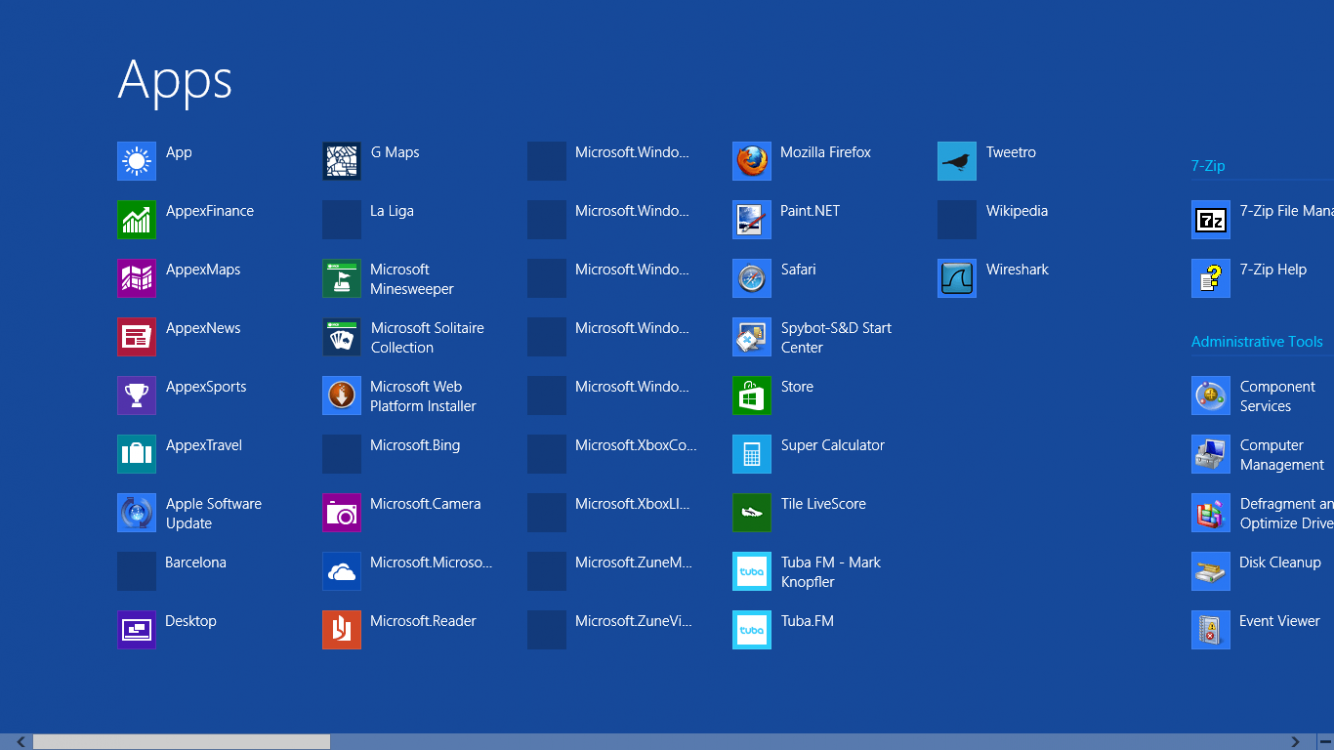1334x750 pixels.
Task: Open Safari compass icon
Action: pyautogui.click(x=751, y=278)
